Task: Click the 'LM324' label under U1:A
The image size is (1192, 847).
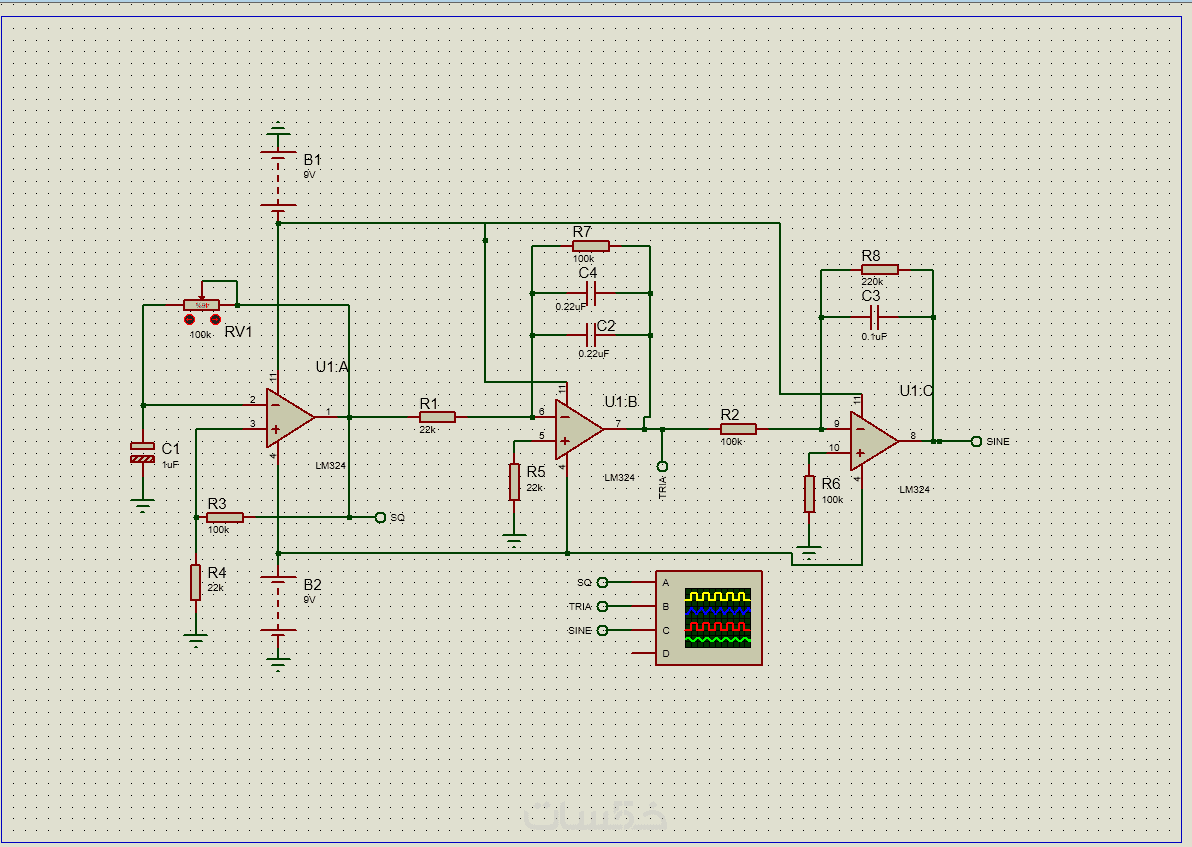Action: (331, 465)
